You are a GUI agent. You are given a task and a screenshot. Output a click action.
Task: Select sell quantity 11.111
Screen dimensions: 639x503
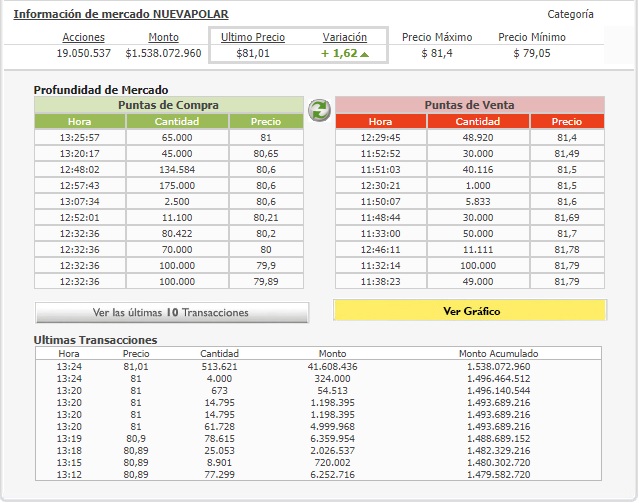478,249
